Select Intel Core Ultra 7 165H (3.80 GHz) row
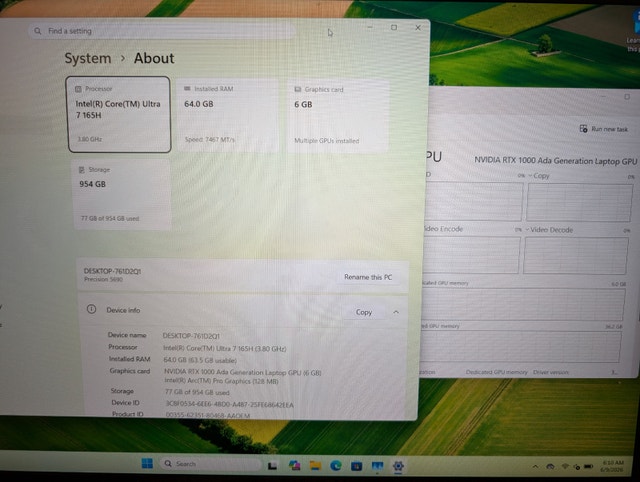Image resolution: width=640 pixels, height=482 pixels. pos(225,349)
